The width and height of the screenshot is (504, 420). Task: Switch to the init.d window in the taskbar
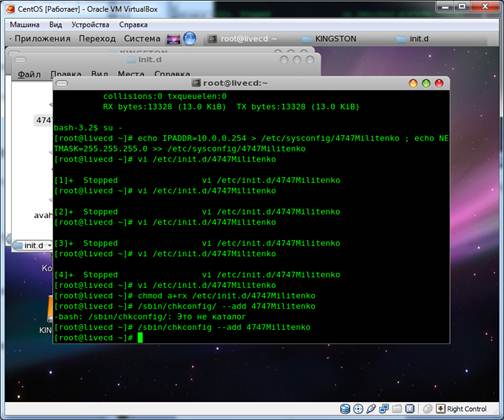tap(412, 39)
